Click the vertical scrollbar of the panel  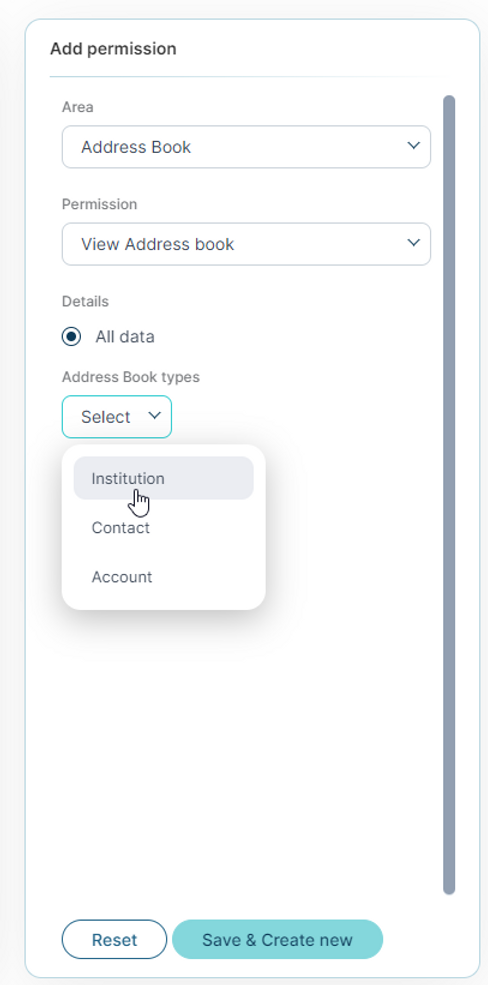tap(448, 494)
